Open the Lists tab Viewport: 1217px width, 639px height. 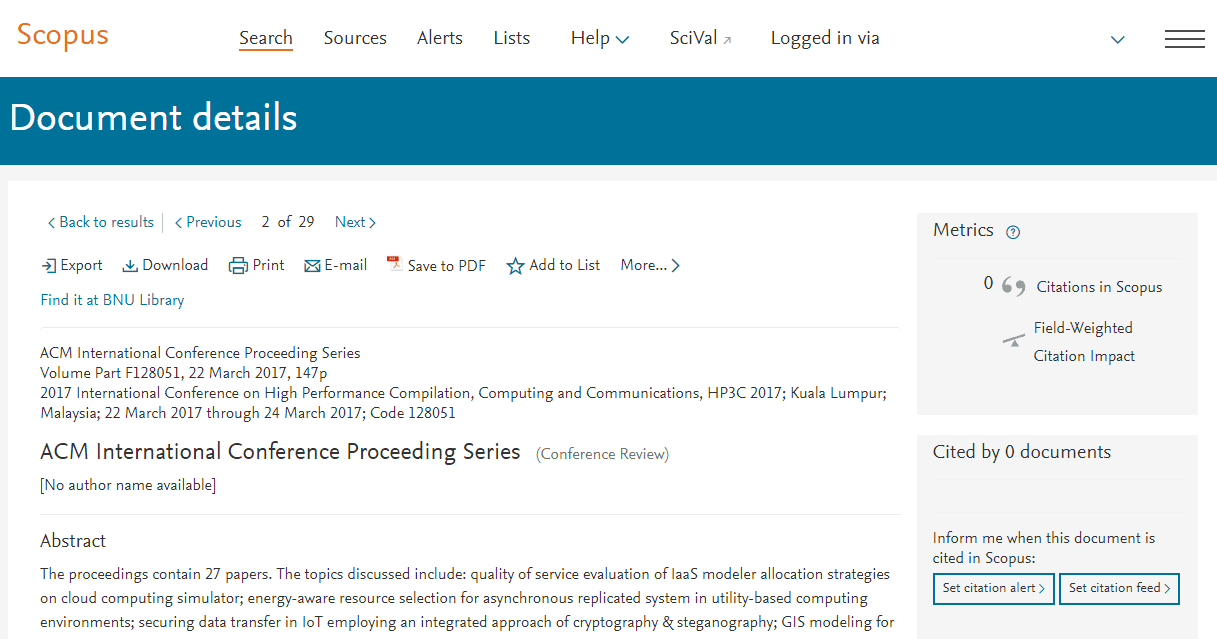512,38
